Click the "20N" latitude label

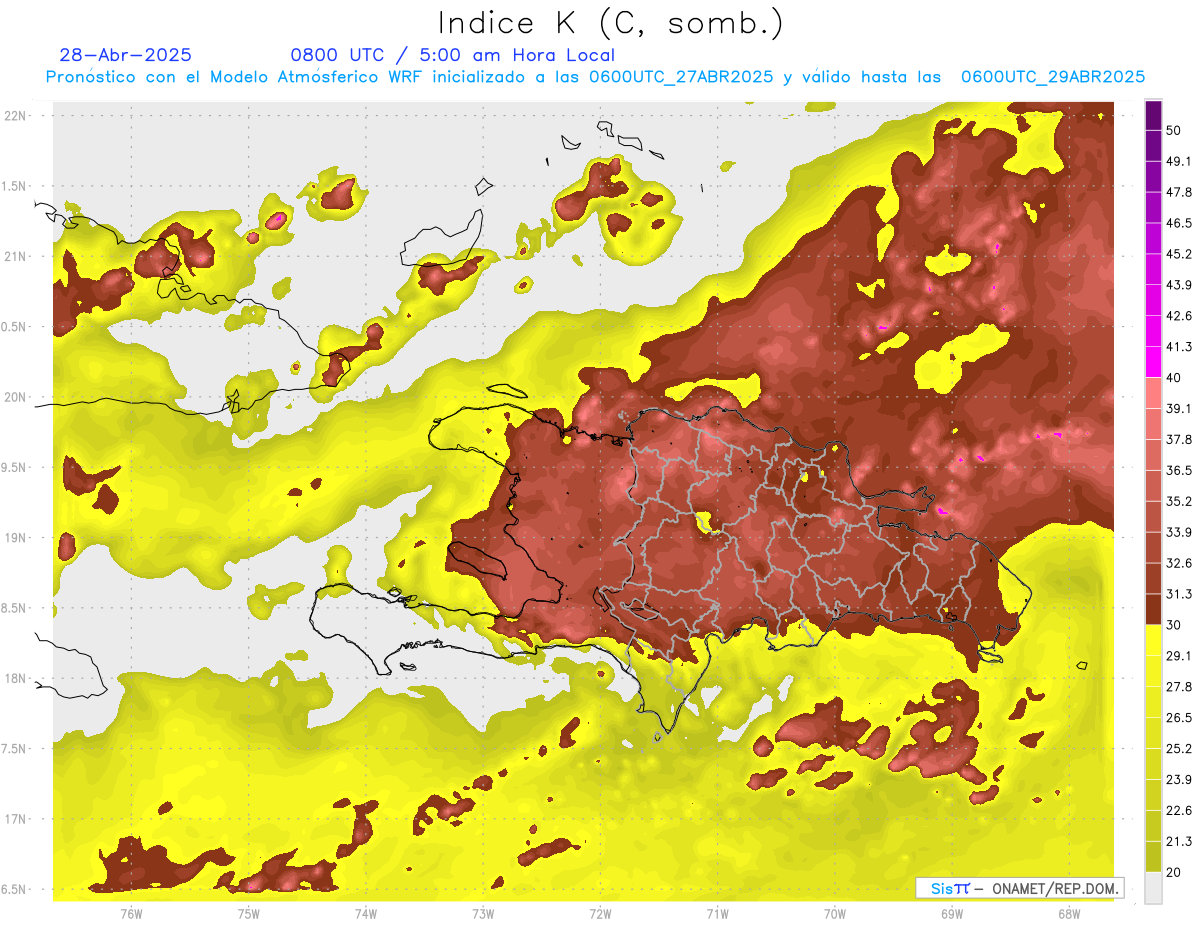tap(15, 397)
